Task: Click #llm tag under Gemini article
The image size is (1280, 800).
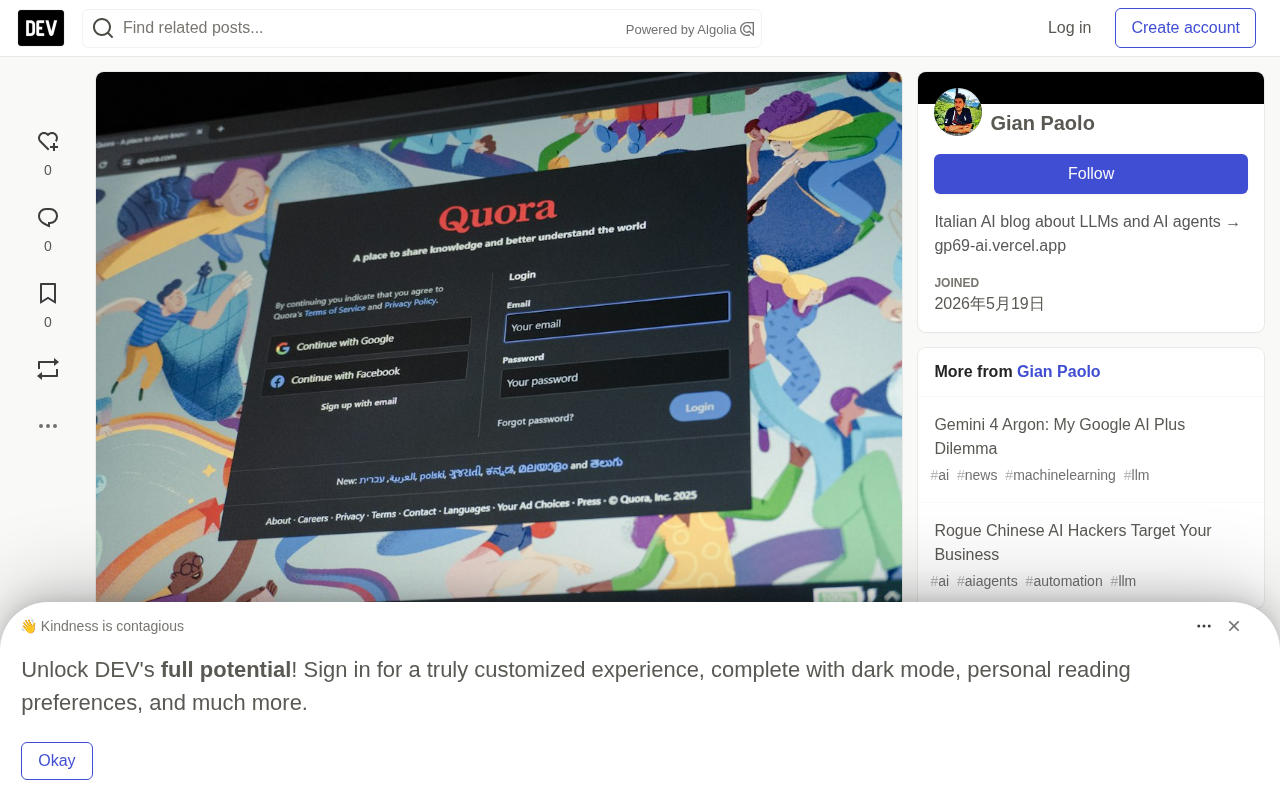Action: (1136, 475)
